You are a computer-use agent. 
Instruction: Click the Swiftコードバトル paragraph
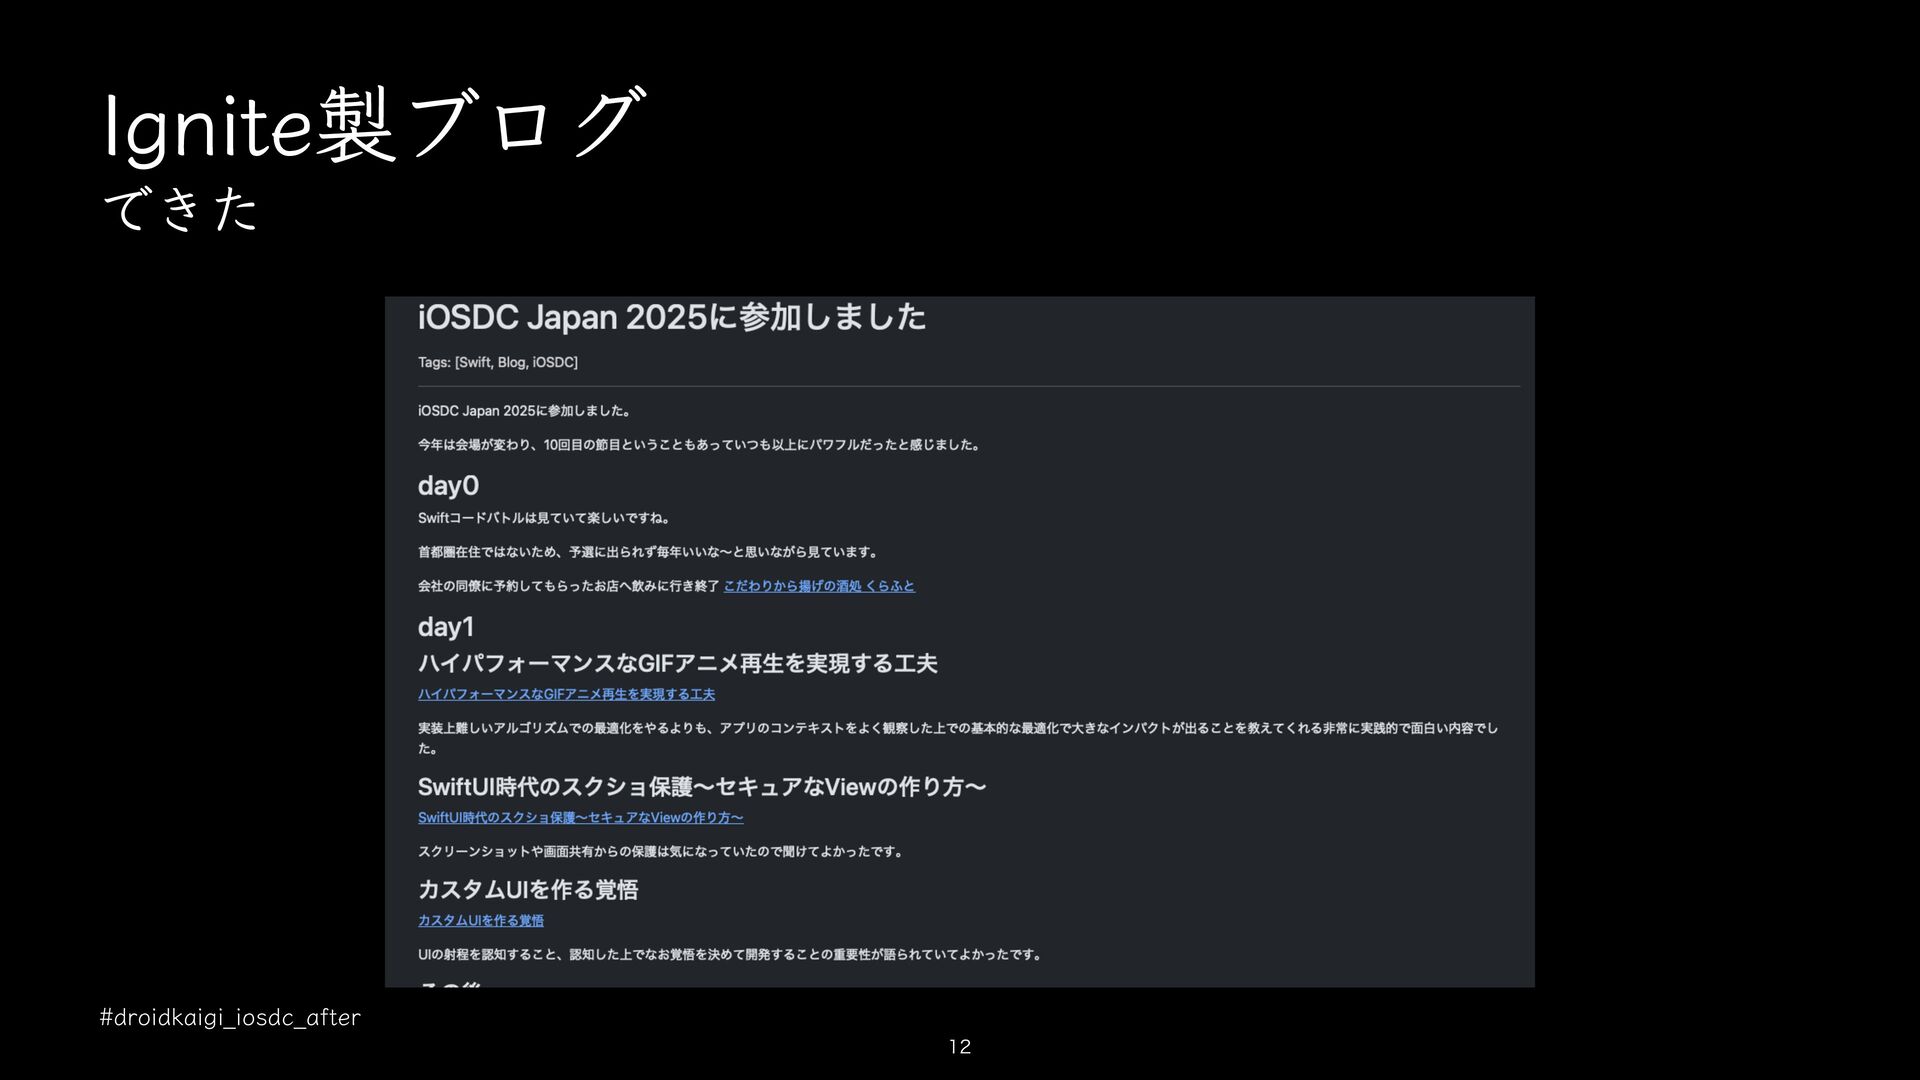(x=543, y=518)
